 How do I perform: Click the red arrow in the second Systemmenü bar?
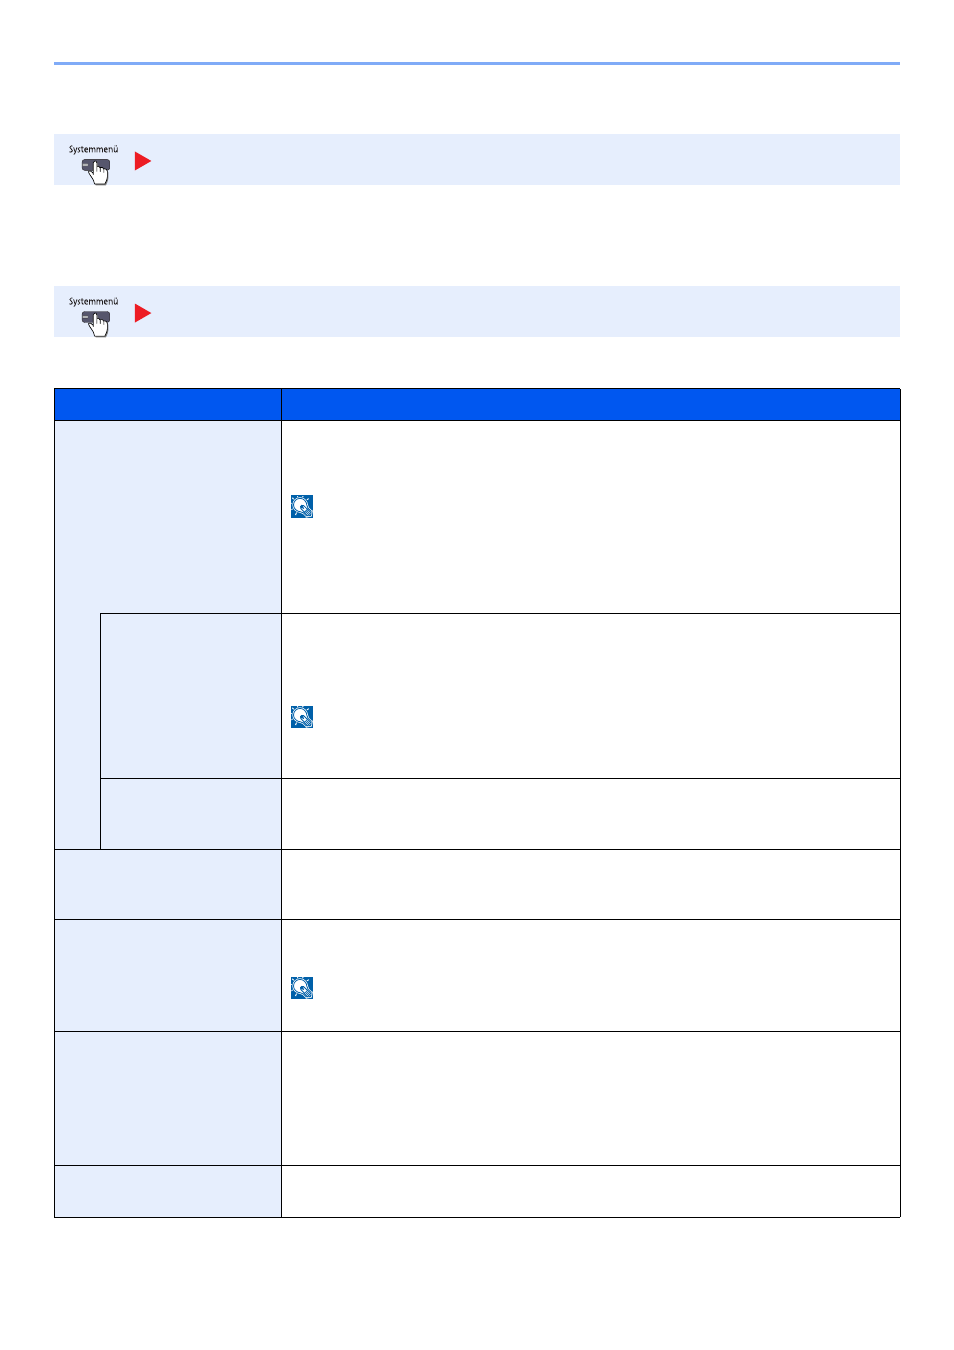pos(143,313)
